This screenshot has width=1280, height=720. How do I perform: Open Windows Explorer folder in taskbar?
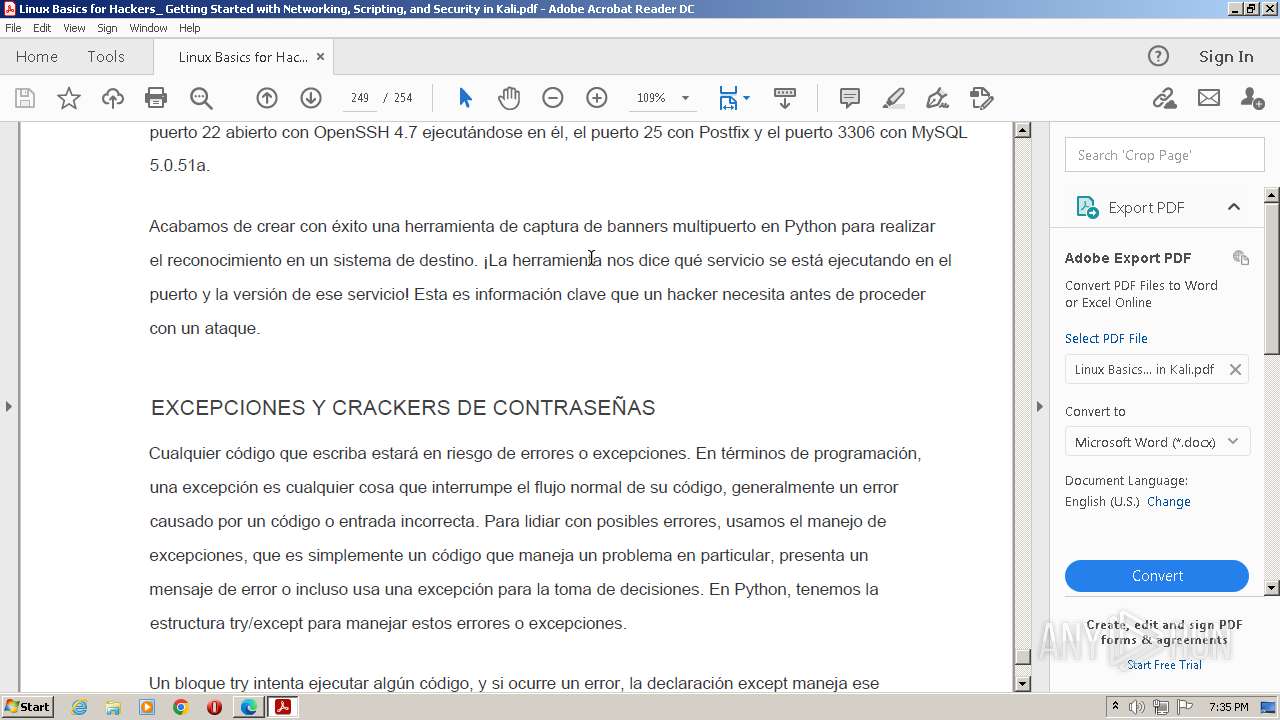click(113, 707)
